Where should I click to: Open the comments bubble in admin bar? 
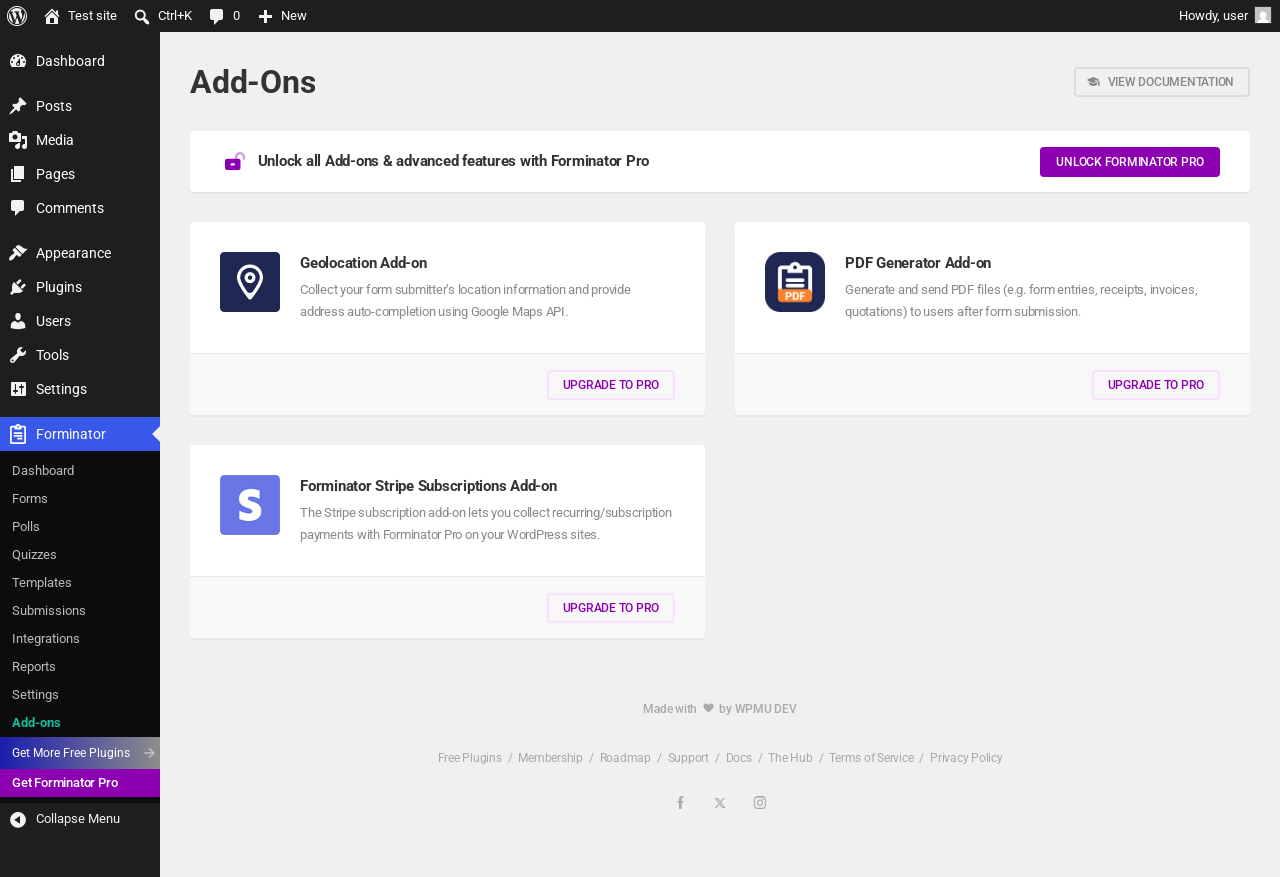[225, 16]
